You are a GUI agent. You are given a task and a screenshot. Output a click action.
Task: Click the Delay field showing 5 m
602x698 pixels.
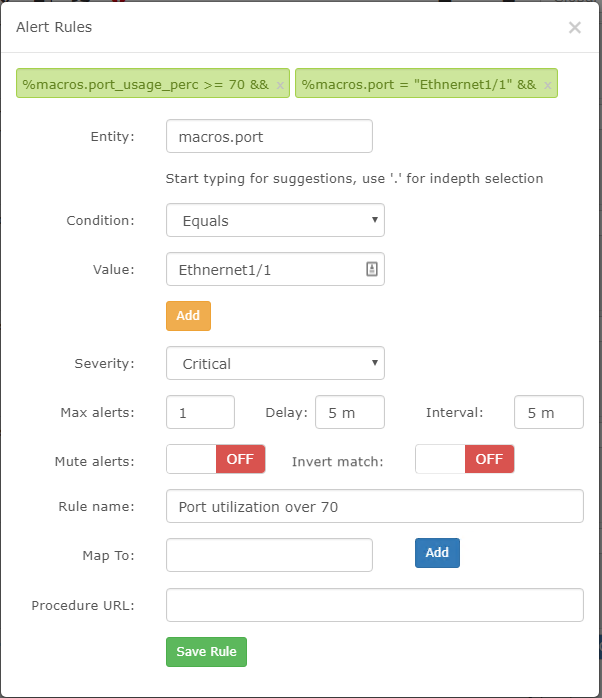click(350, 412)
